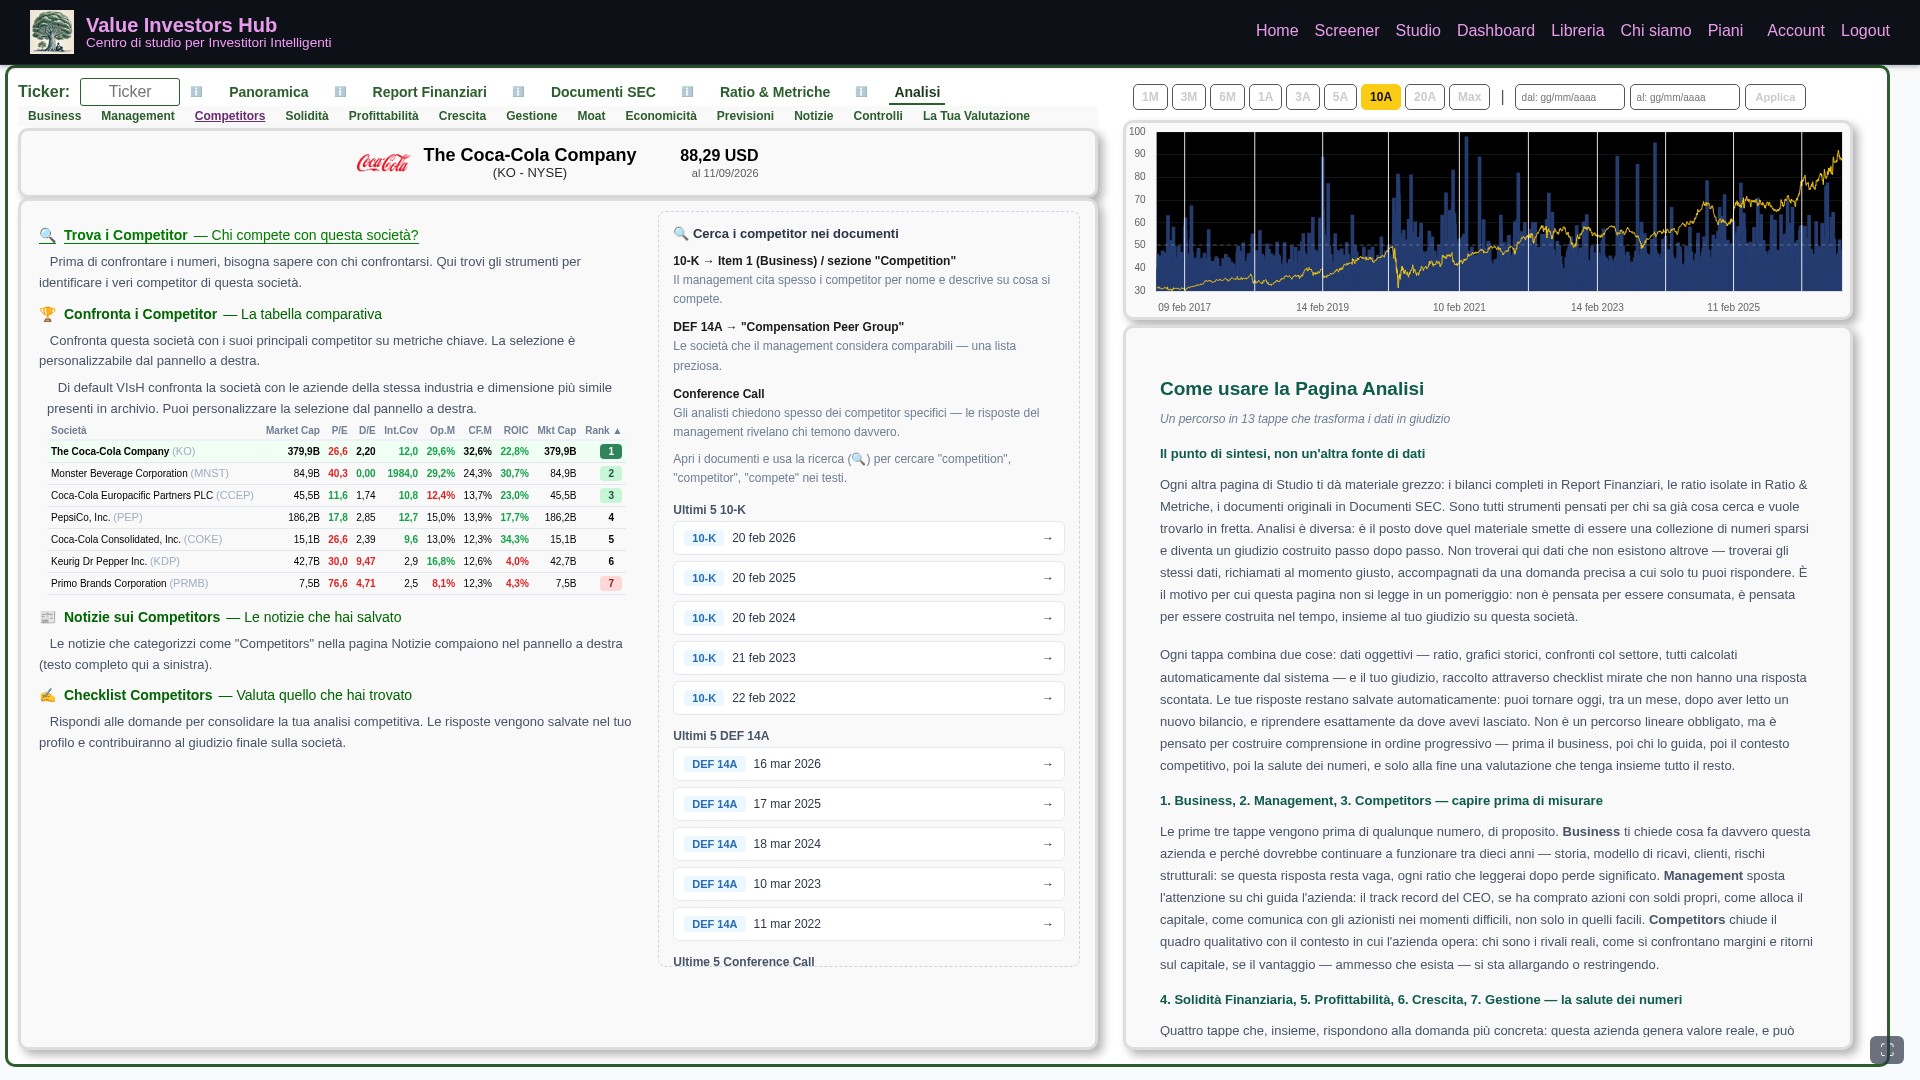Sort competitors by Op.M header
Image resolution: width=1920 pixels, height=1080 pixels.
(x=442, y=431)
